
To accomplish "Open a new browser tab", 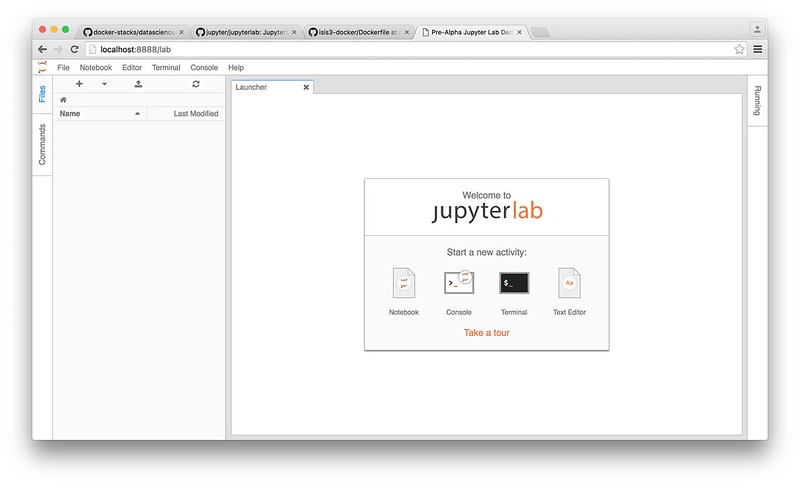I will (x=540, y=33).
